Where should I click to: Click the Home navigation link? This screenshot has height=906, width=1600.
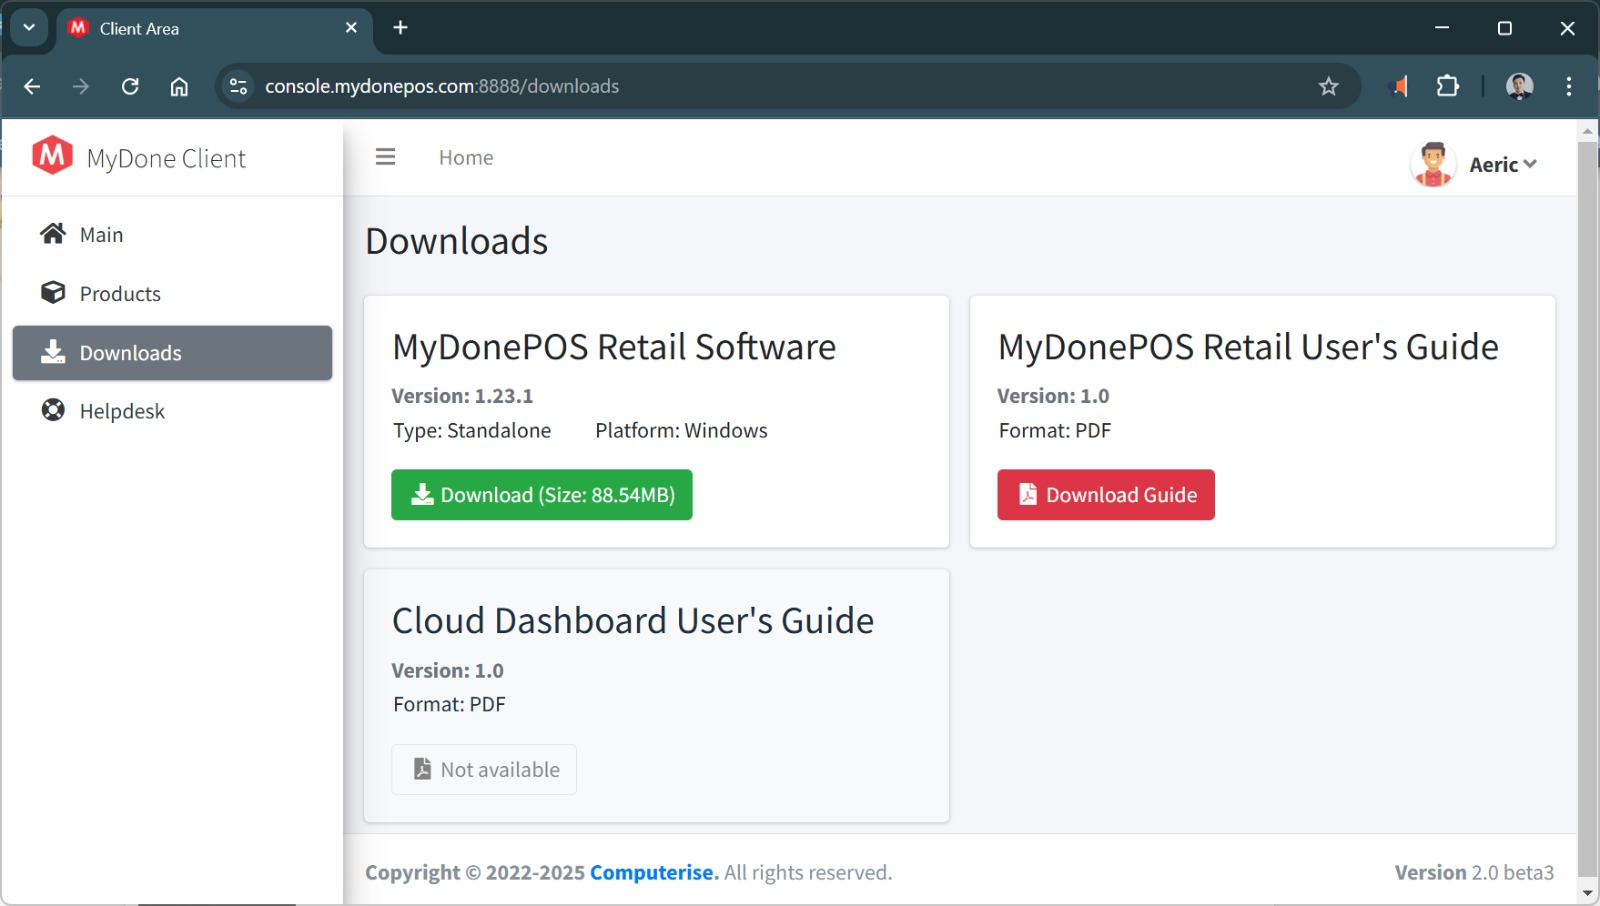tap(466, 157)
